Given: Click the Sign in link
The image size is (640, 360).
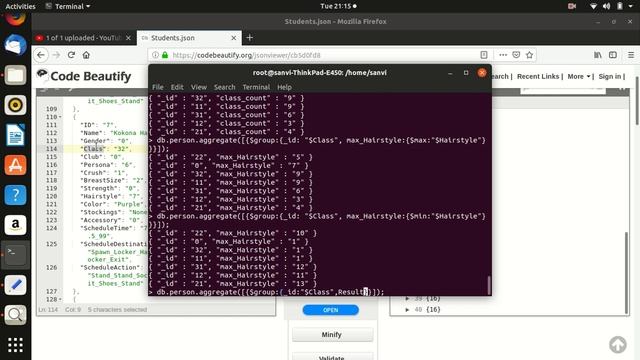Looking at the screenshot, I should (x=610, y=76).
